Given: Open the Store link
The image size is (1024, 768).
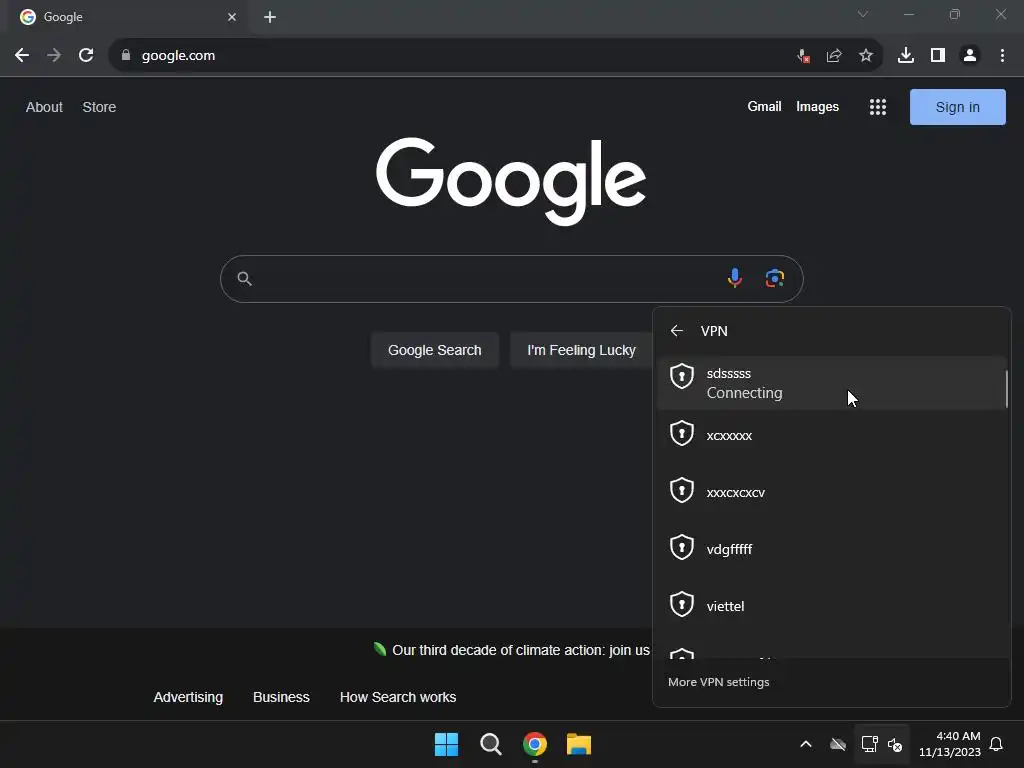Looking at the screenshot, I should pyautogui.click(x=99, y=107).
